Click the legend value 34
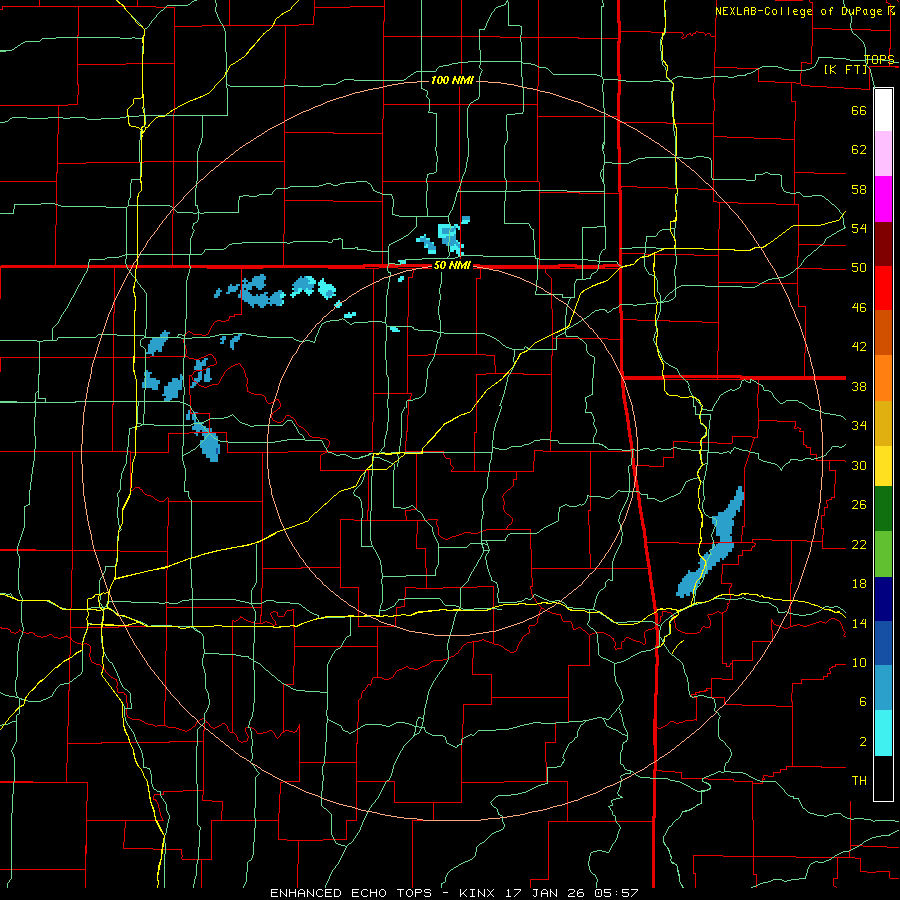 [x=859, y=426]
